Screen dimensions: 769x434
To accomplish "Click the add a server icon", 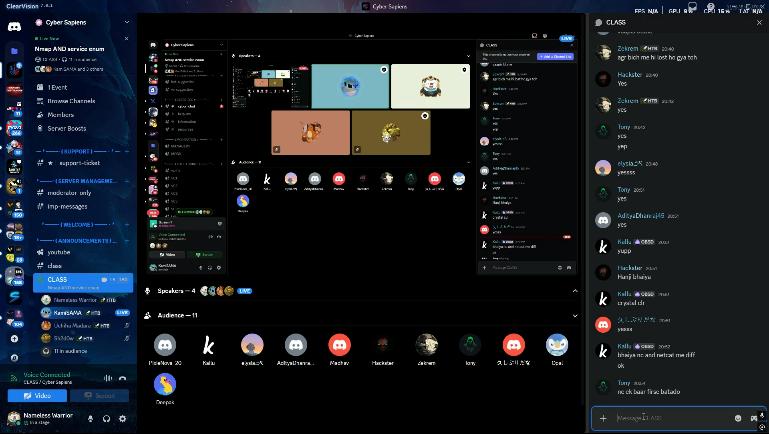I will pyautogui.click(x=15, y=339).
